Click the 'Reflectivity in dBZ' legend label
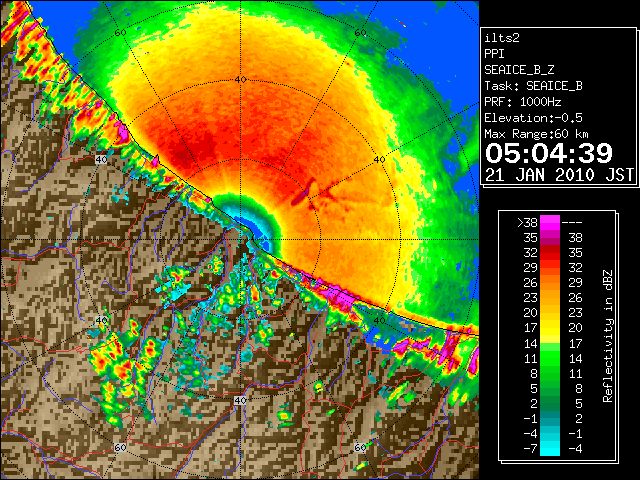This screenshot has width=640, height=480. pyautogui.click(x=607, y=336)
